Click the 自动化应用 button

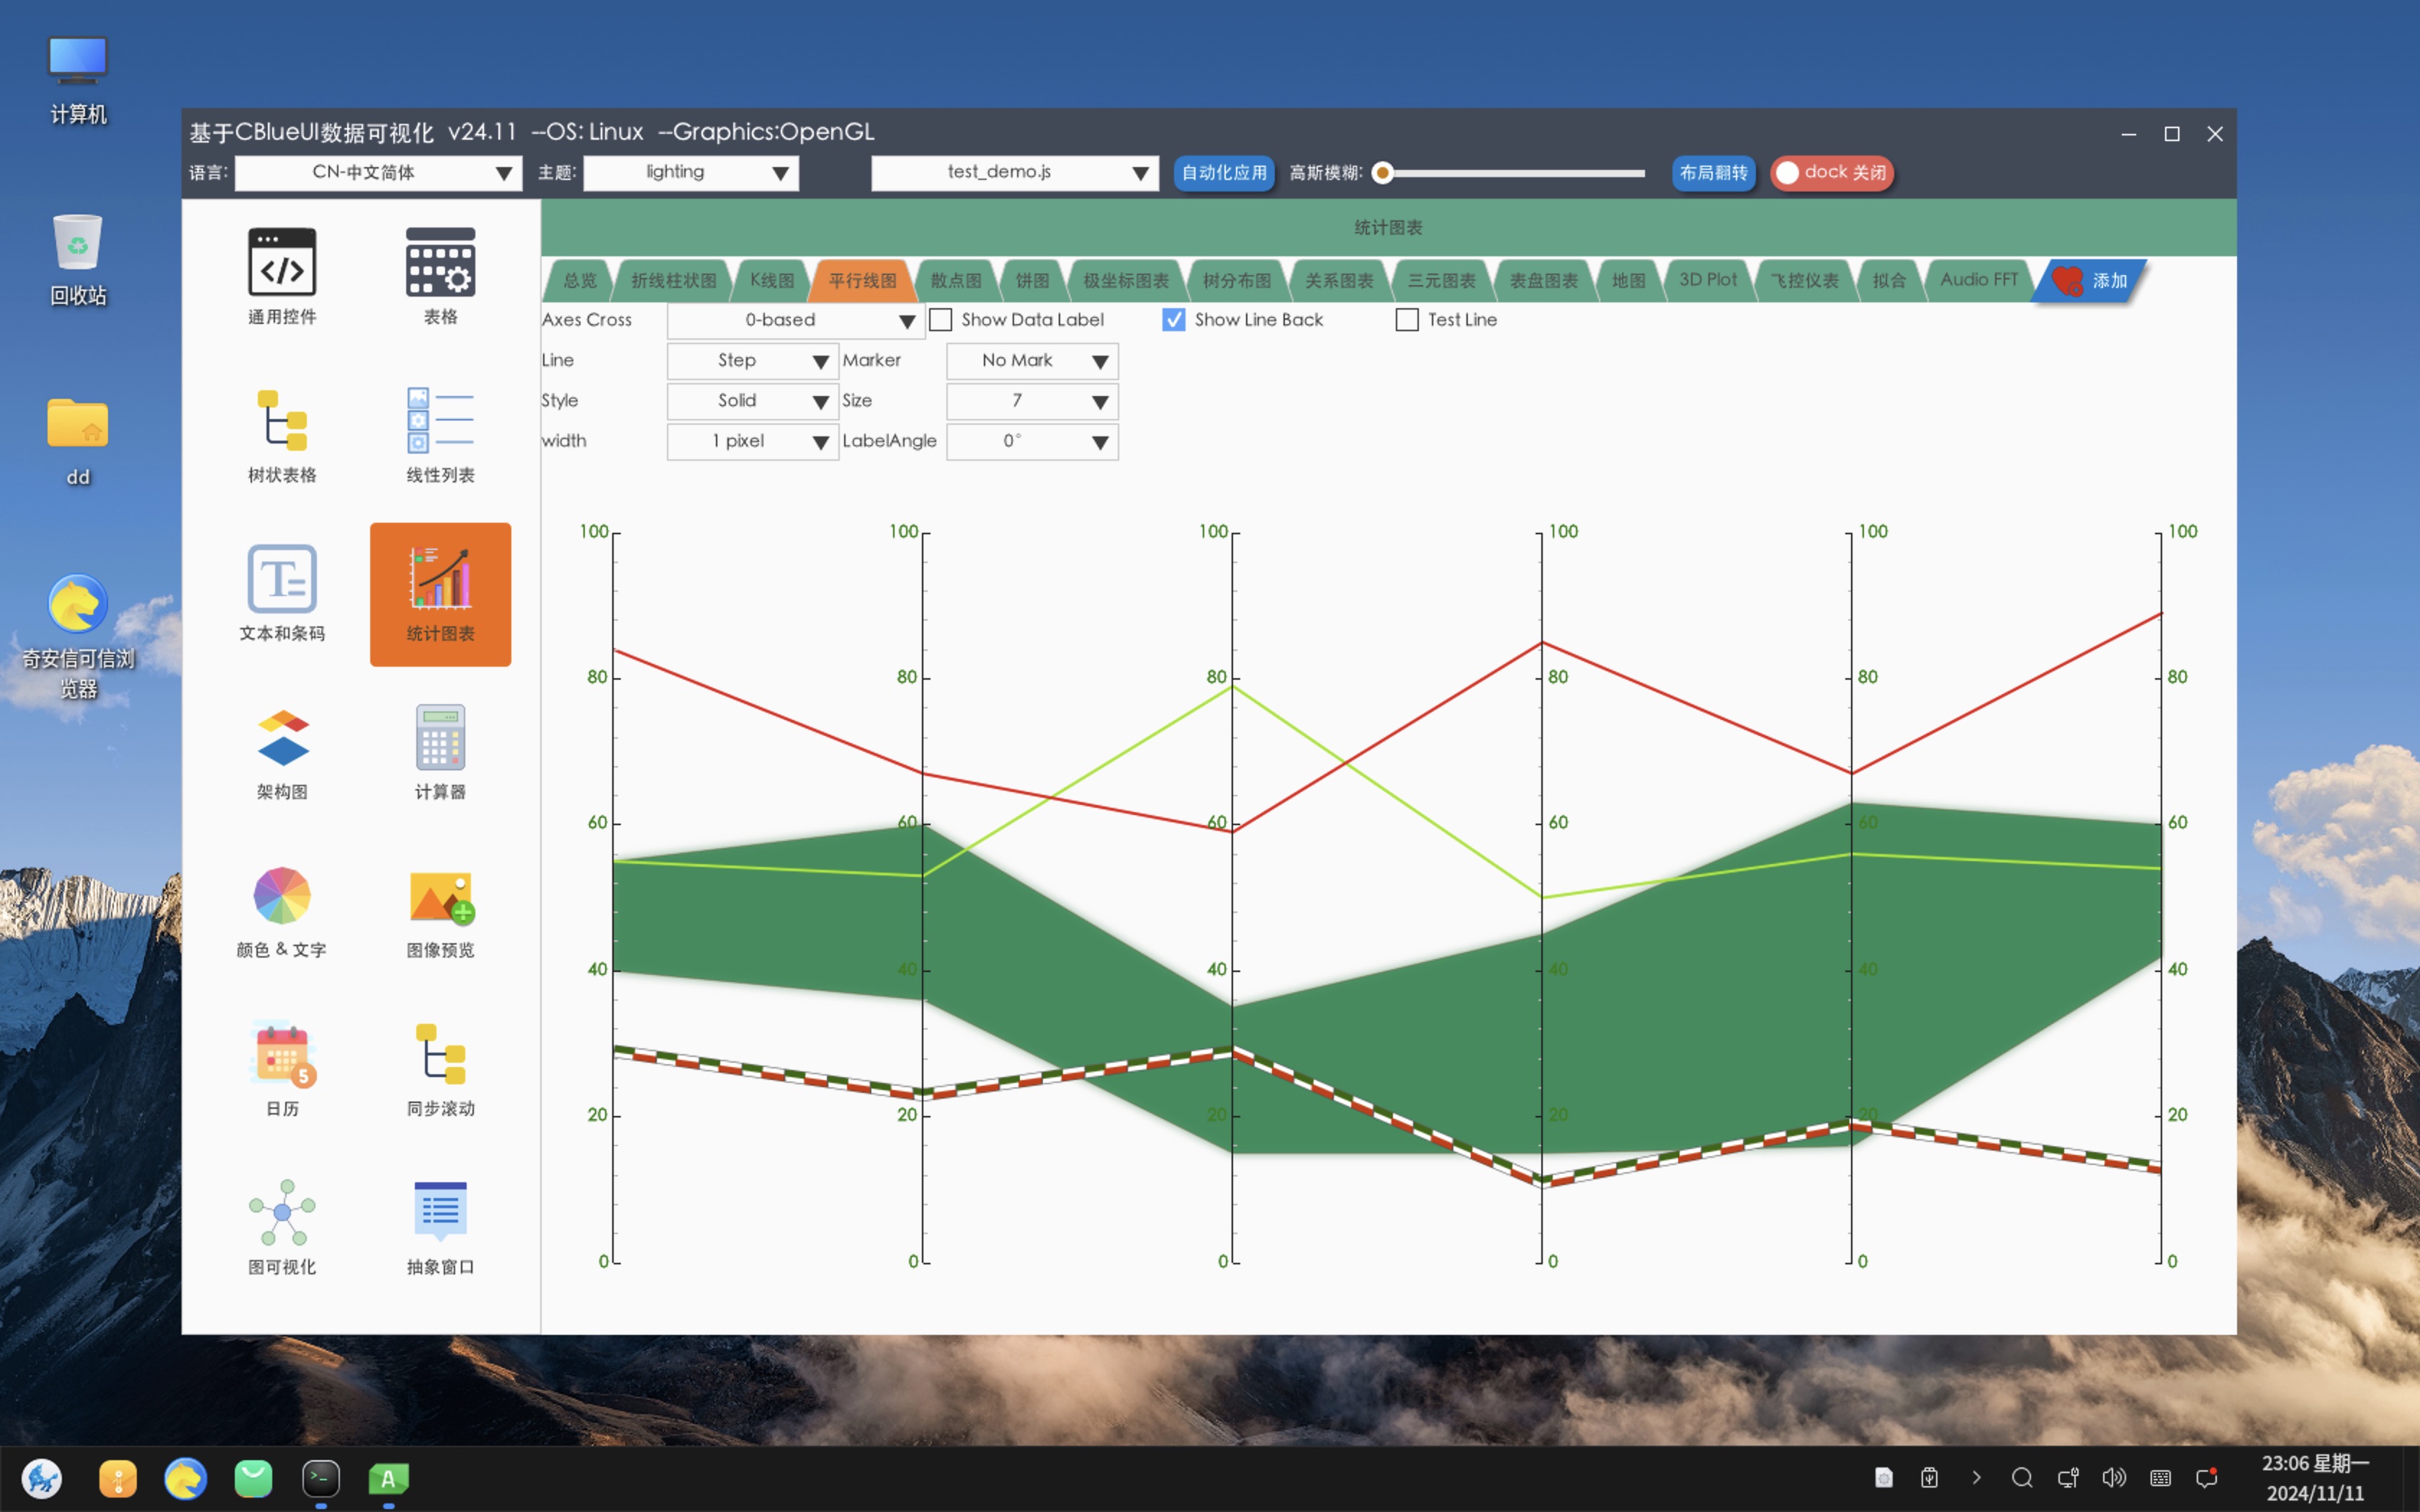tap(1223, 173)
